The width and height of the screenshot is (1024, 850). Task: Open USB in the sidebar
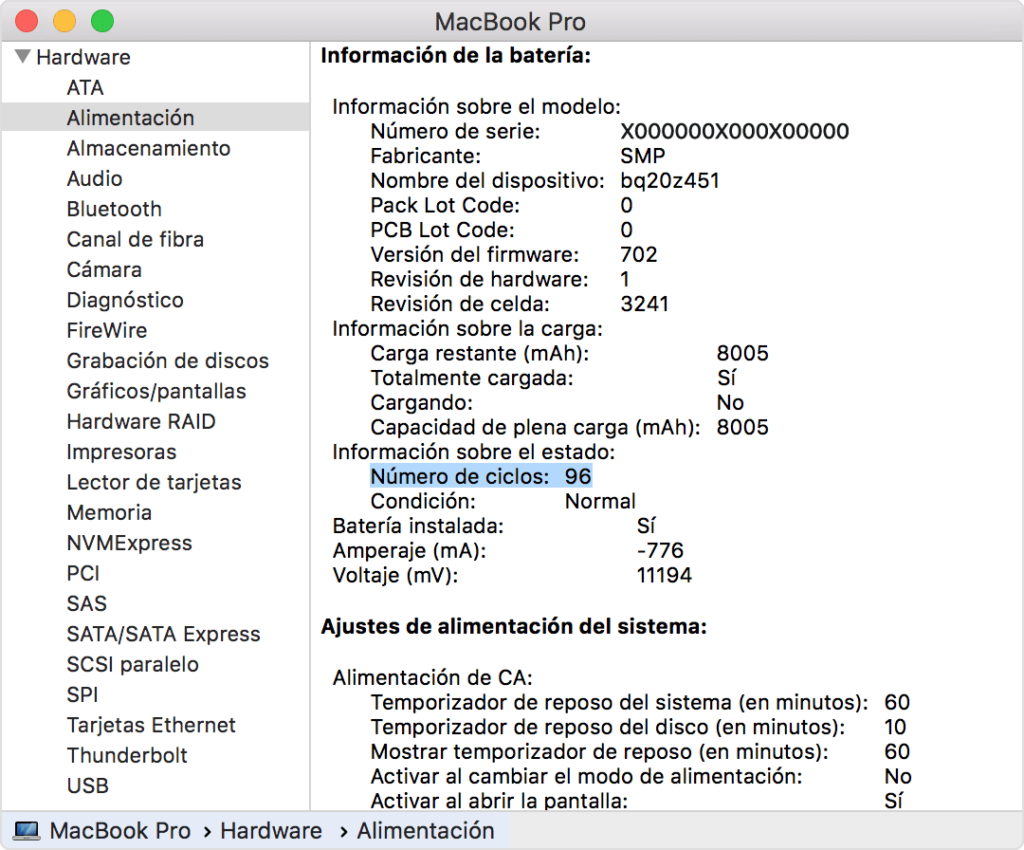pos(88,786)
